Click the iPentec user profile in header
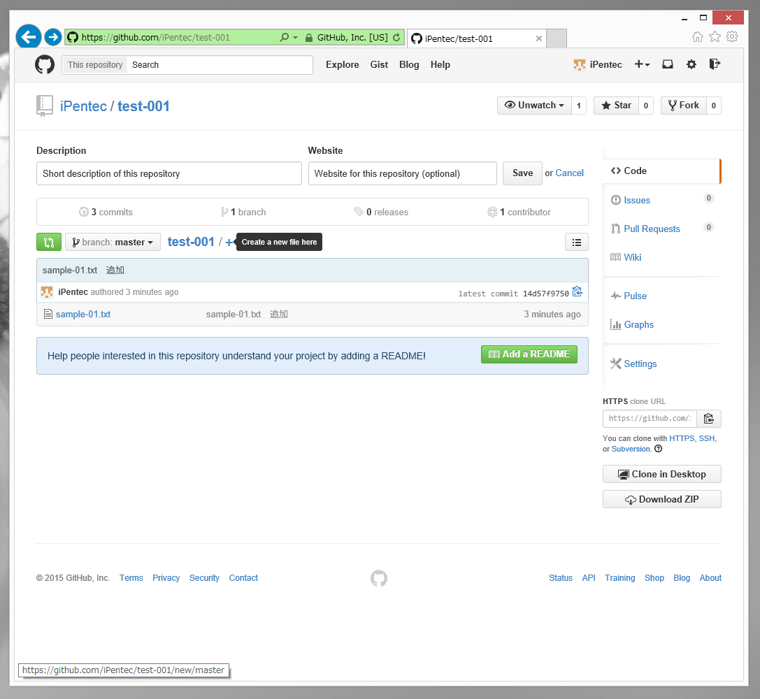Viewport: 760px width, 699px height. 598,64
